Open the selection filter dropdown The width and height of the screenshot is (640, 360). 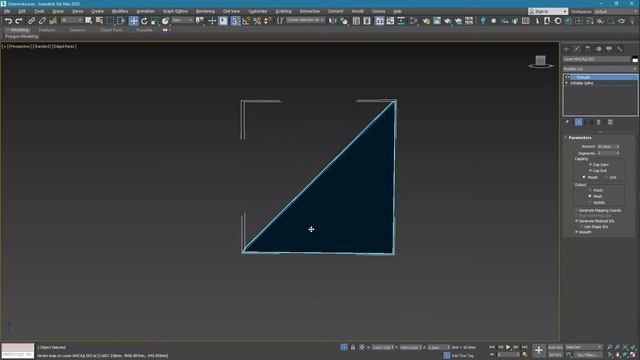click(71, 20)
